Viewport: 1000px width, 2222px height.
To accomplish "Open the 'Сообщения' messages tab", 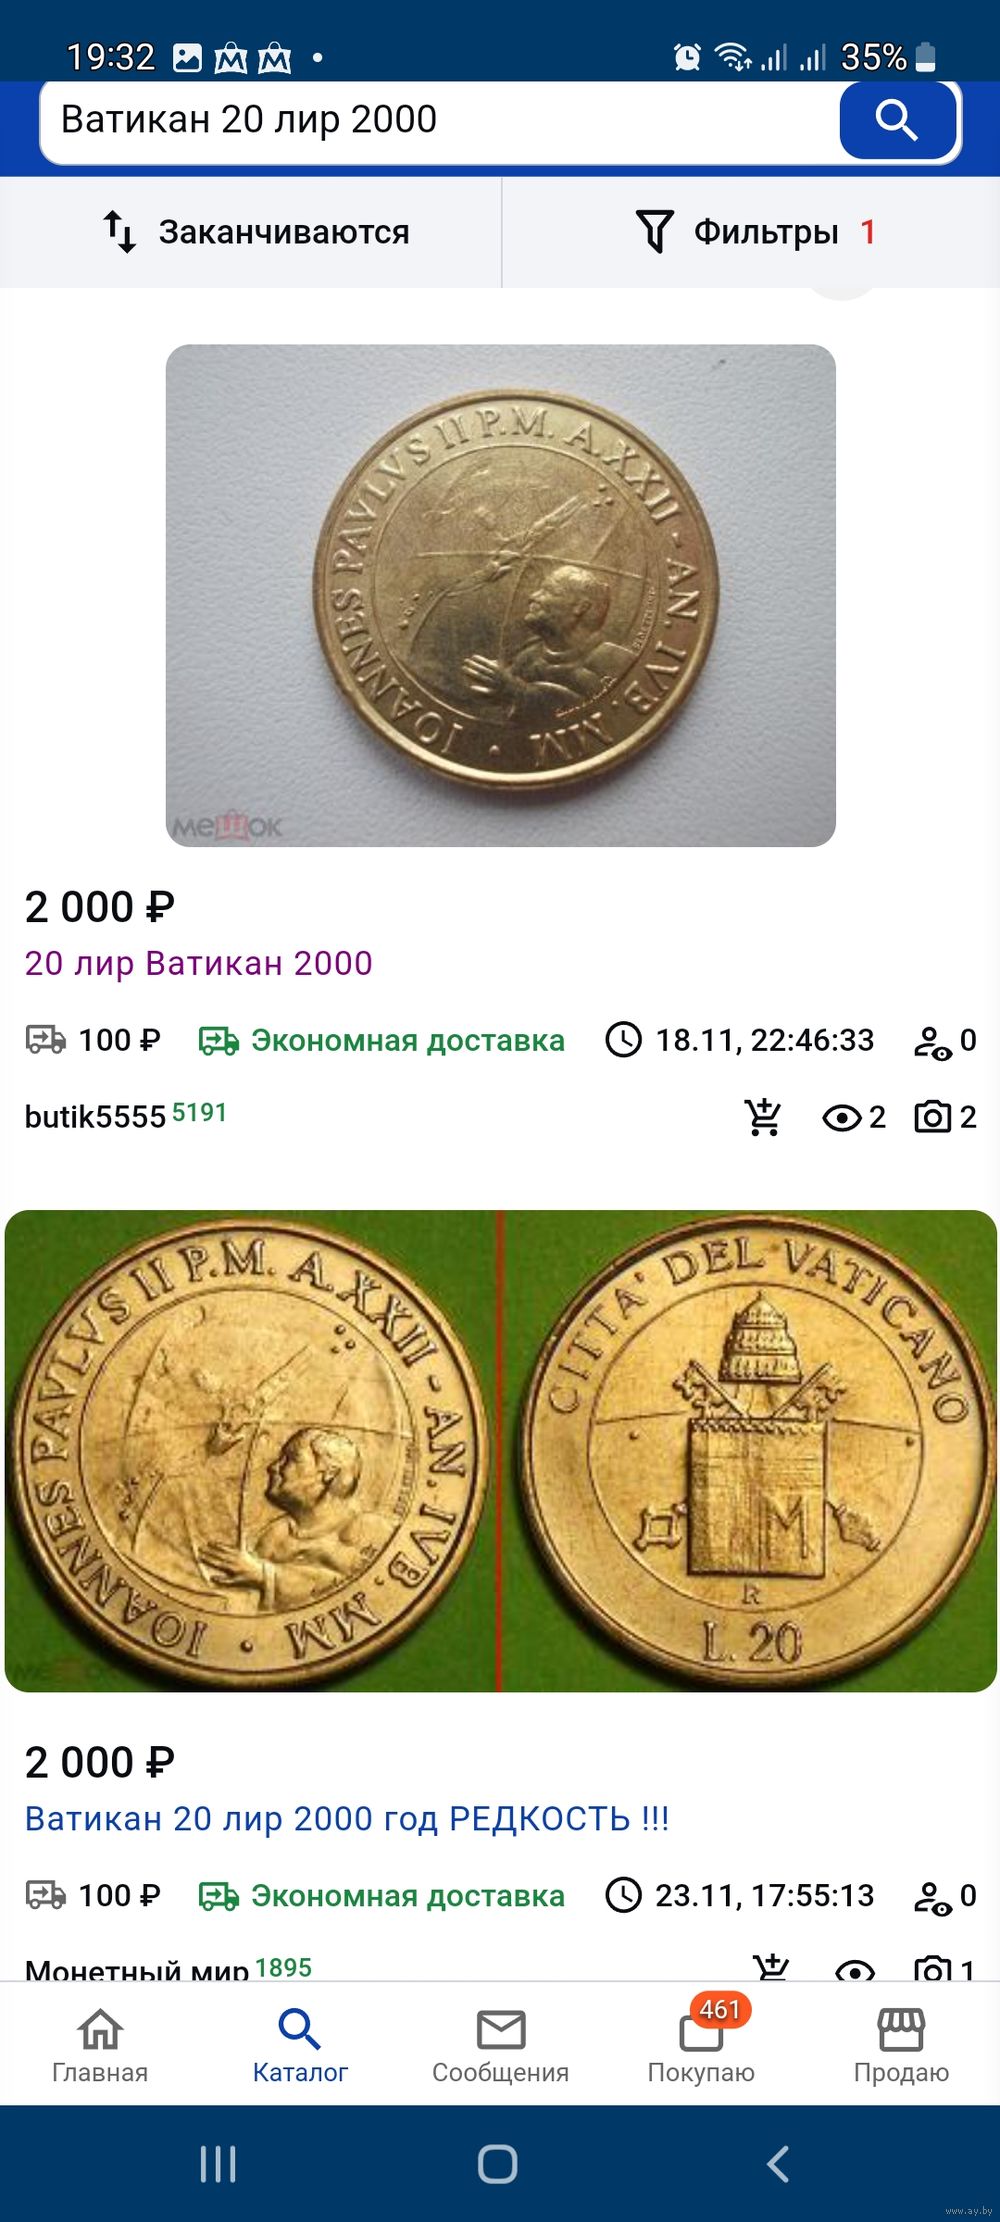I will [500, 2045].
